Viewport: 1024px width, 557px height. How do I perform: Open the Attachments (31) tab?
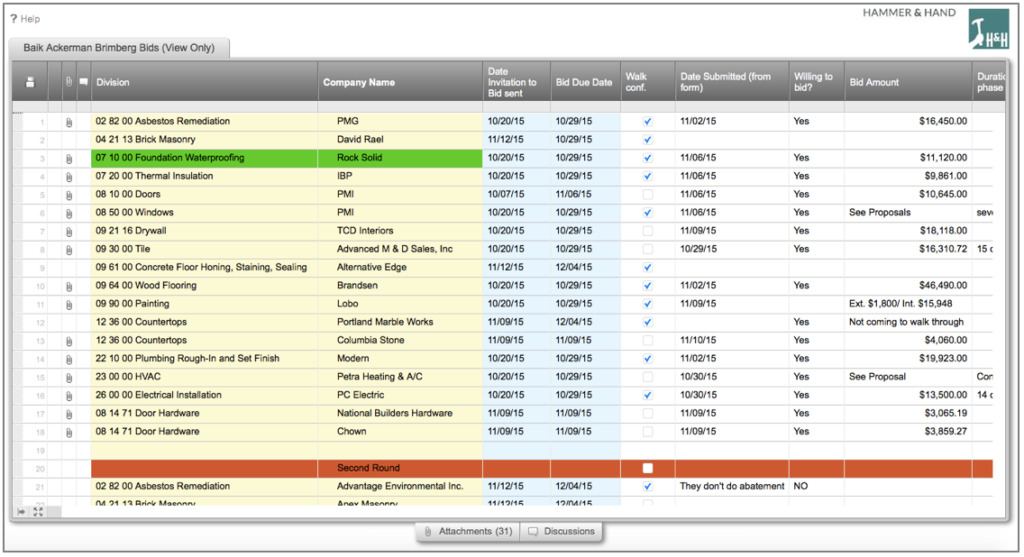468,532
